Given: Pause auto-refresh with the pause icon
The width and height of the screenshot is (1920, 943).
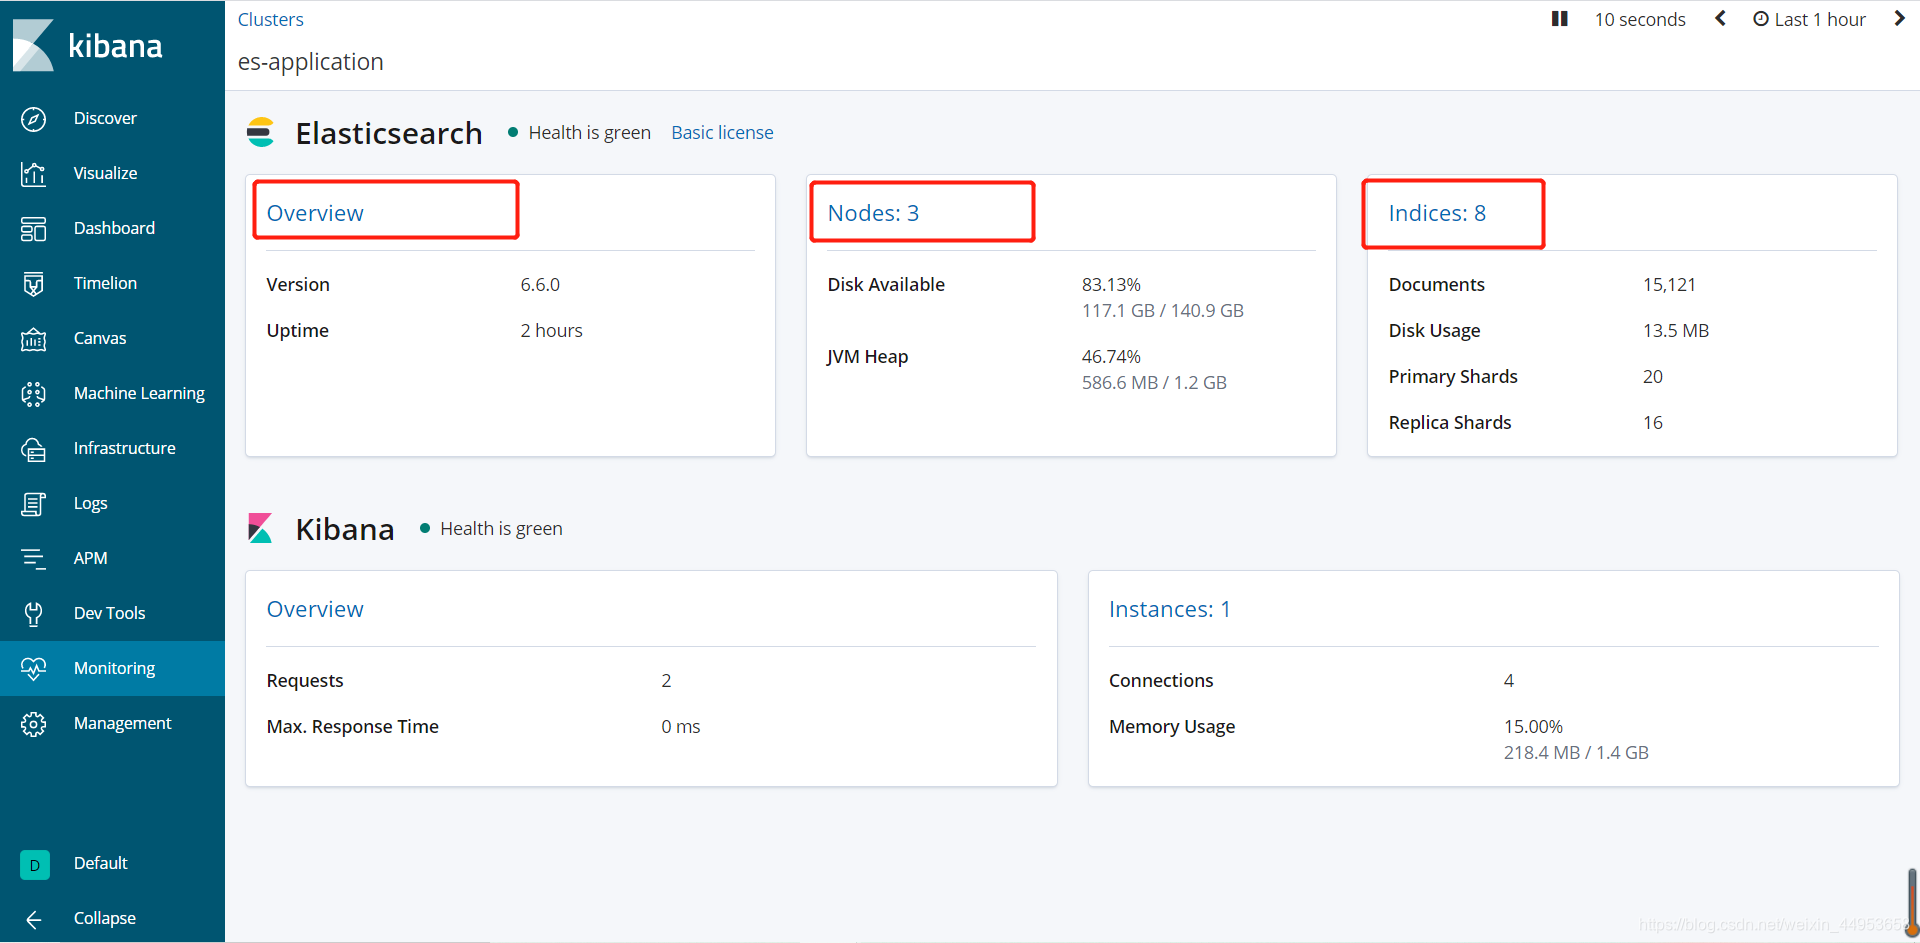Looking at the screenshot, I should tap(1559, 19).
